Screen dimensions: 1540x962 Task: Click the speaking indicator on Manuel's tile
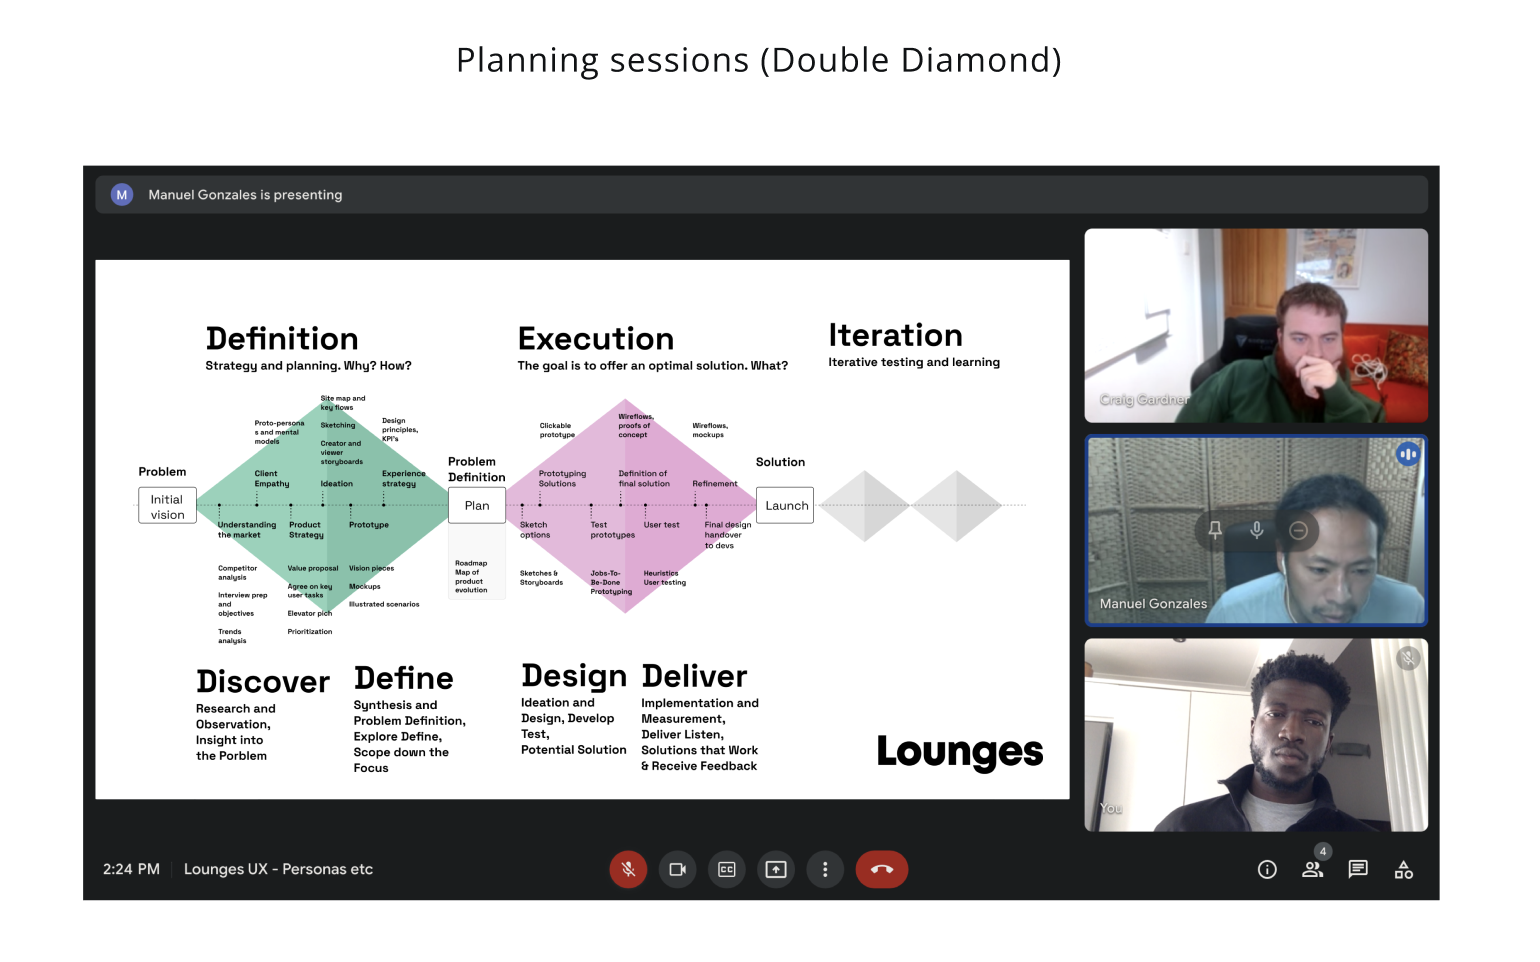1408,454
